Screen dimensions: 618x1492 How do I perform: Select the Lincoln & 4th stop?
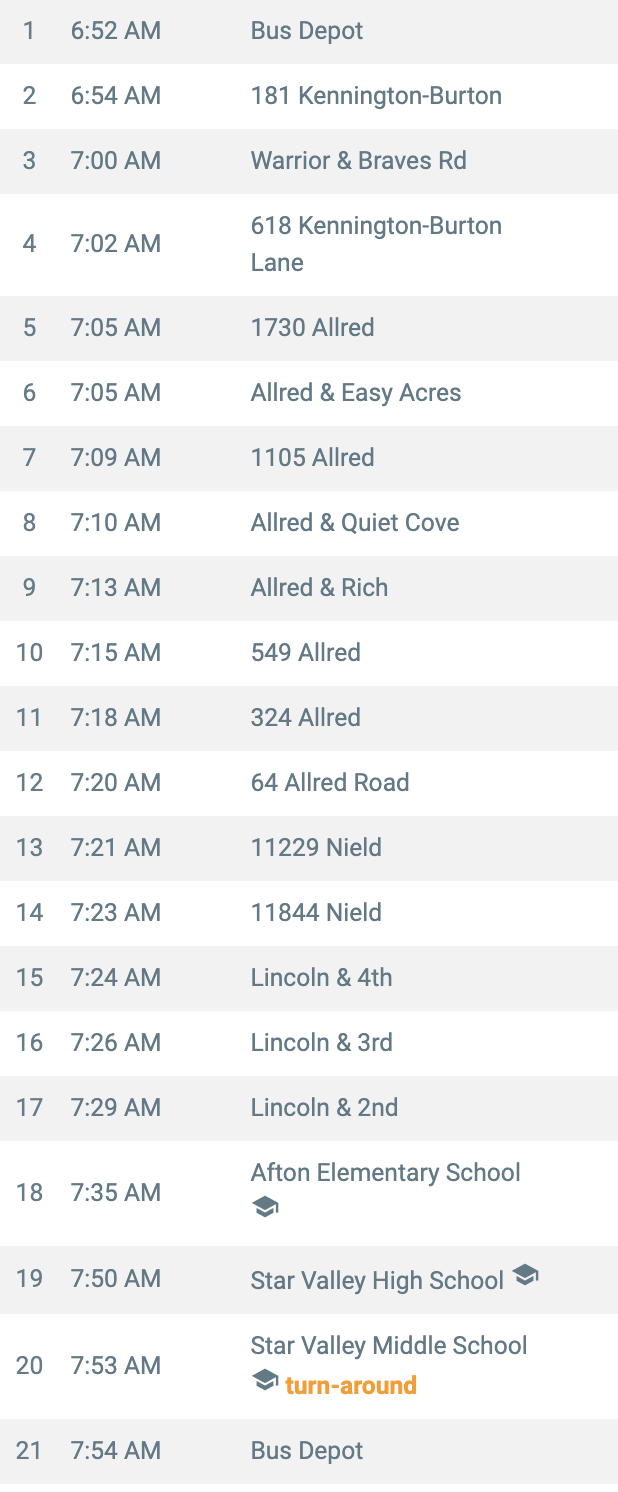tap(309, 978)
